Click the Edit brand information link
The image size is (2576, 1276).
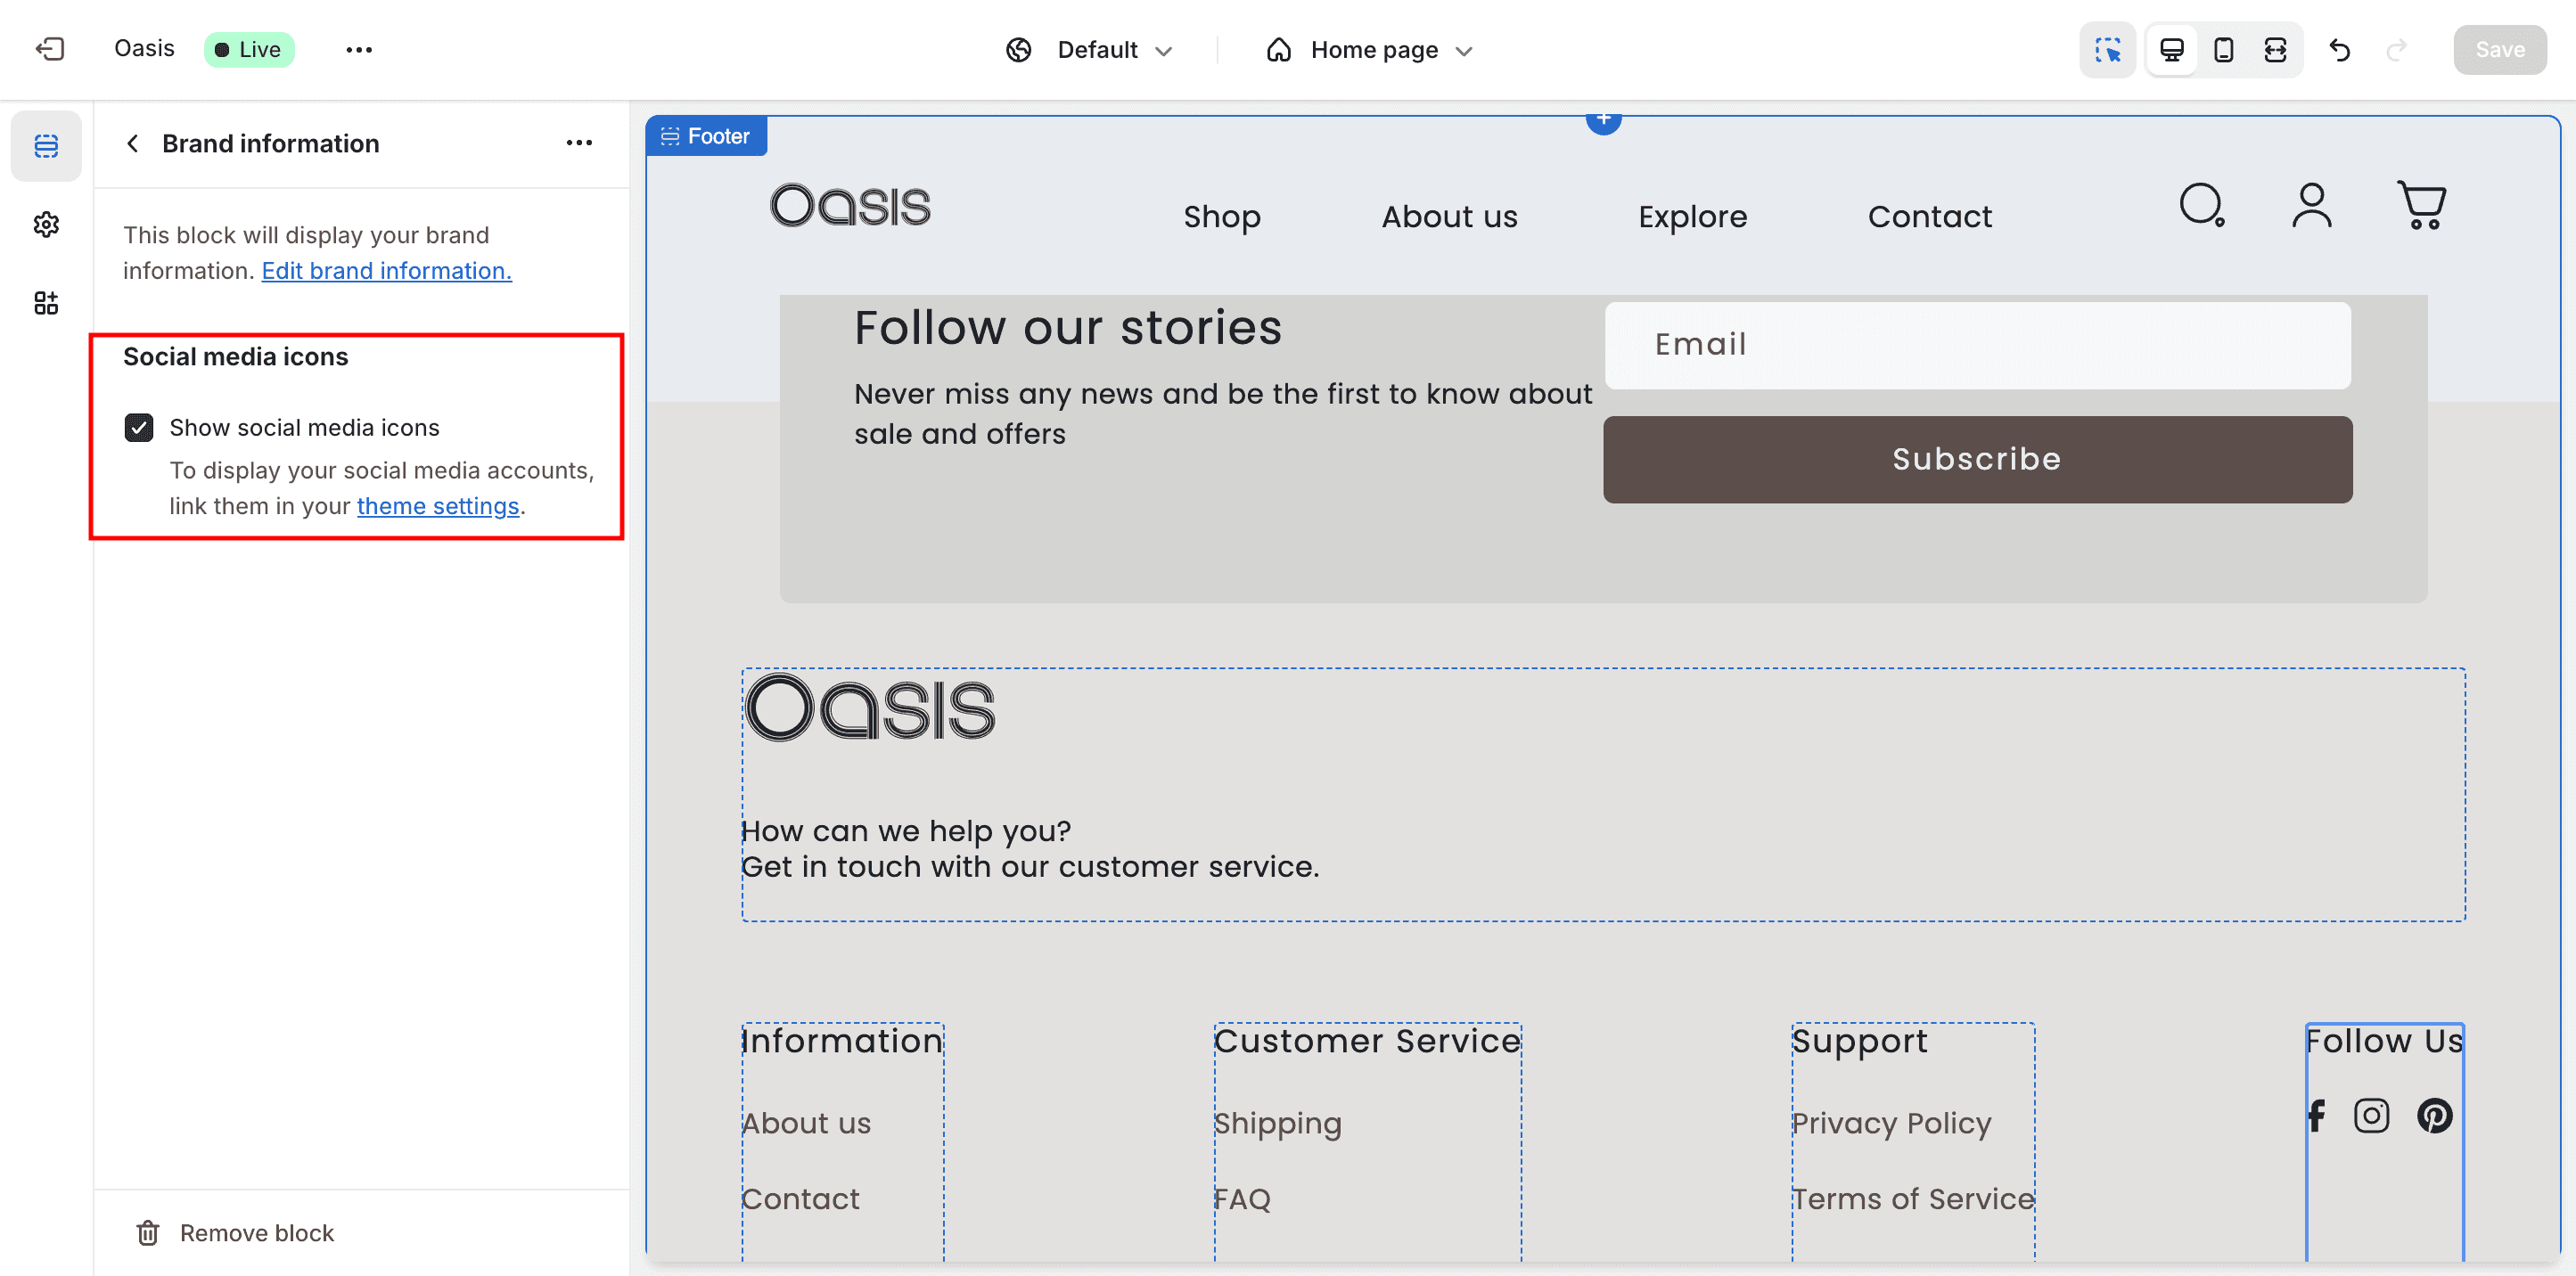pyautogui.click(x=386, y=271)
